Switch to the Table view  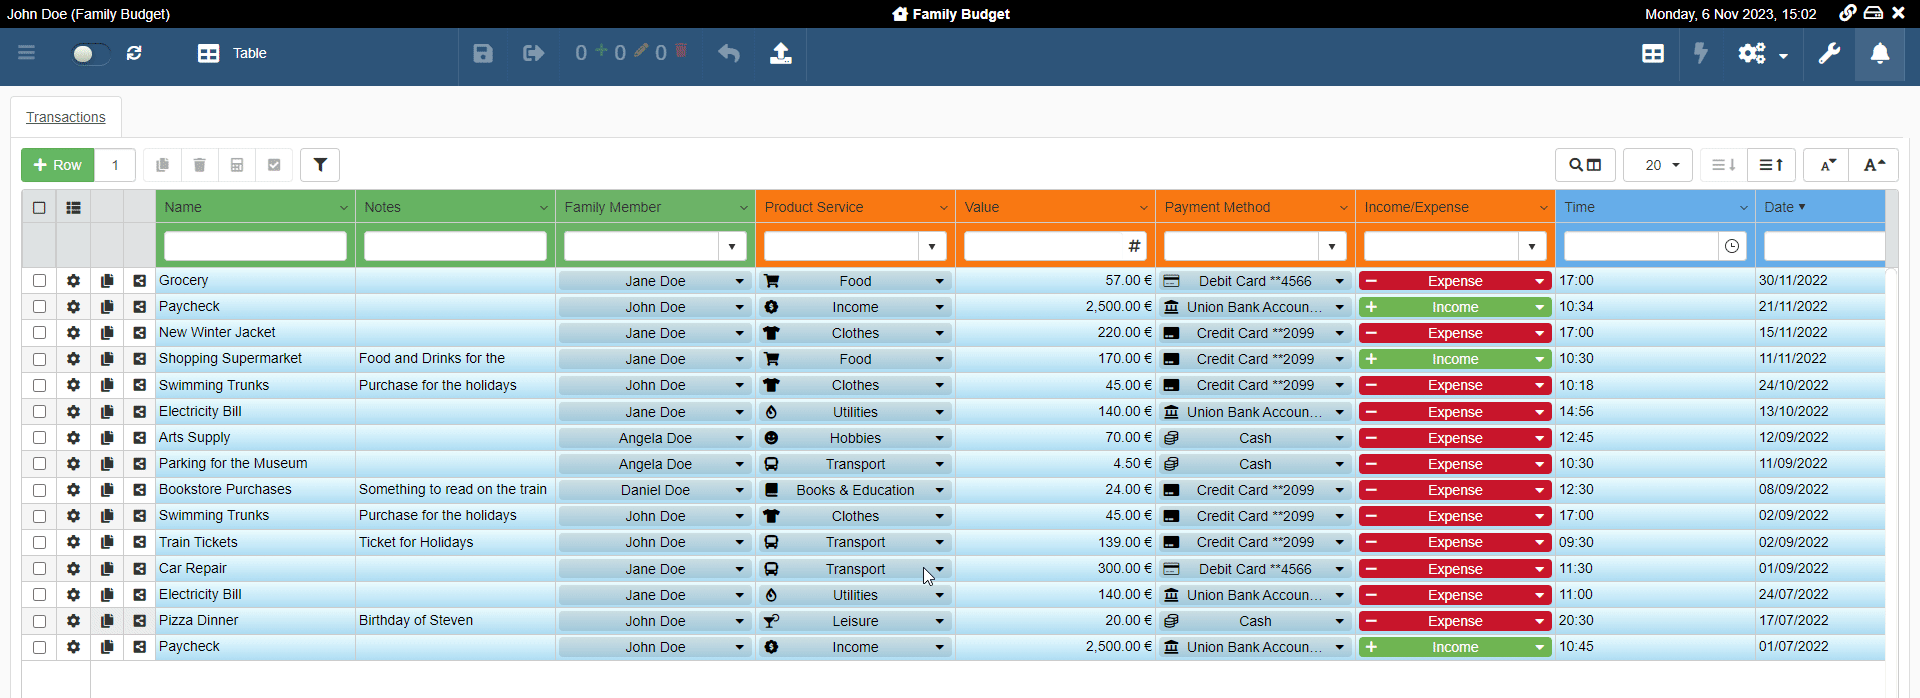pyautogui.click(x=232, y=54)
